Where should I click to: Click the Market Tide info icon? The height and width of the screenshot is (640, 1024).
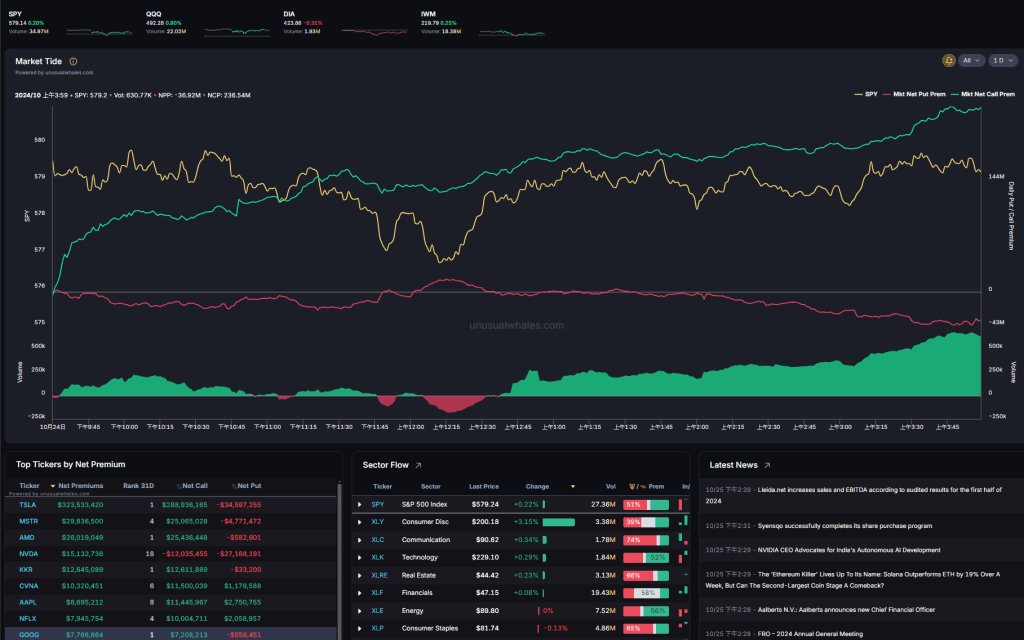pos(73,61)
